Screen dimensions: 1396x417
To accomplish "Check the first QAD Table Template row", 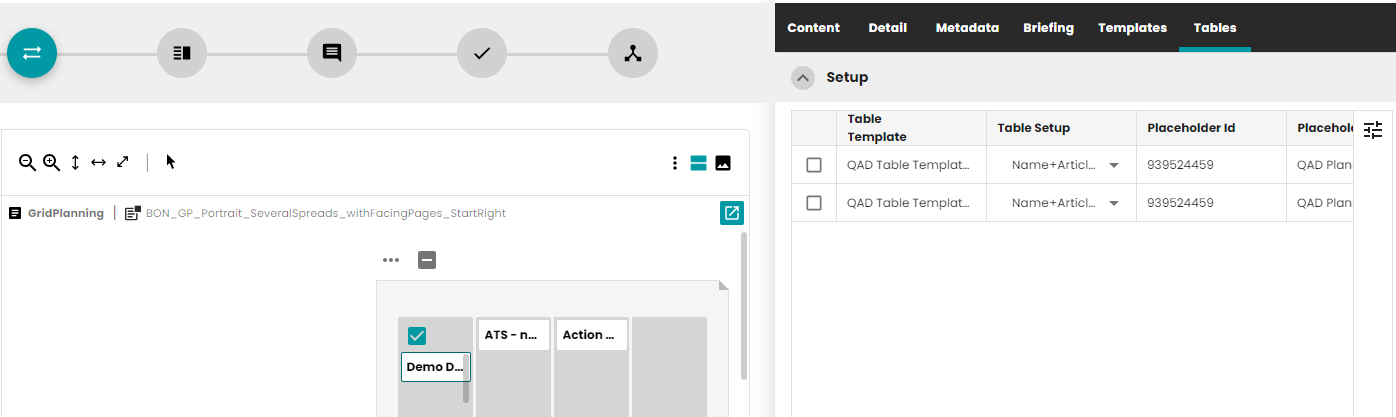I will 814,165.
